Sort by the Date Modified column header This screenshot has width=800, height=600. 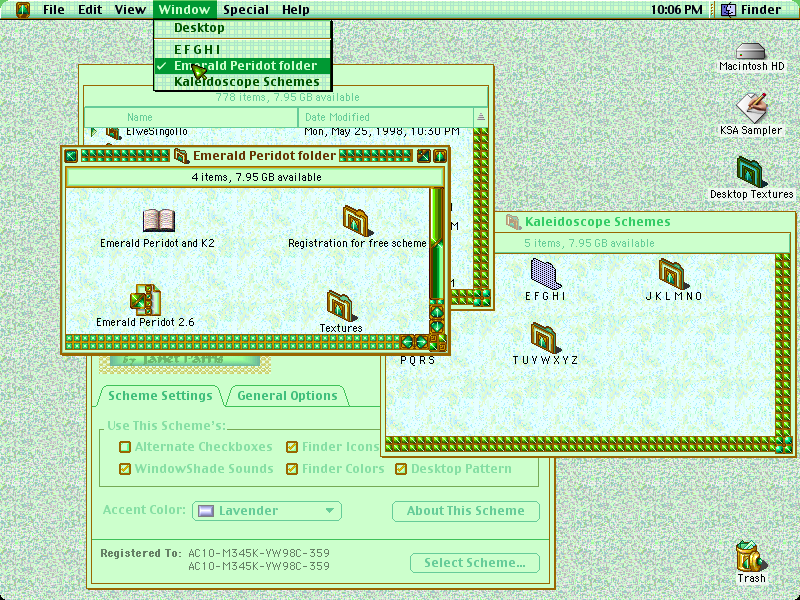pos(386,117)
